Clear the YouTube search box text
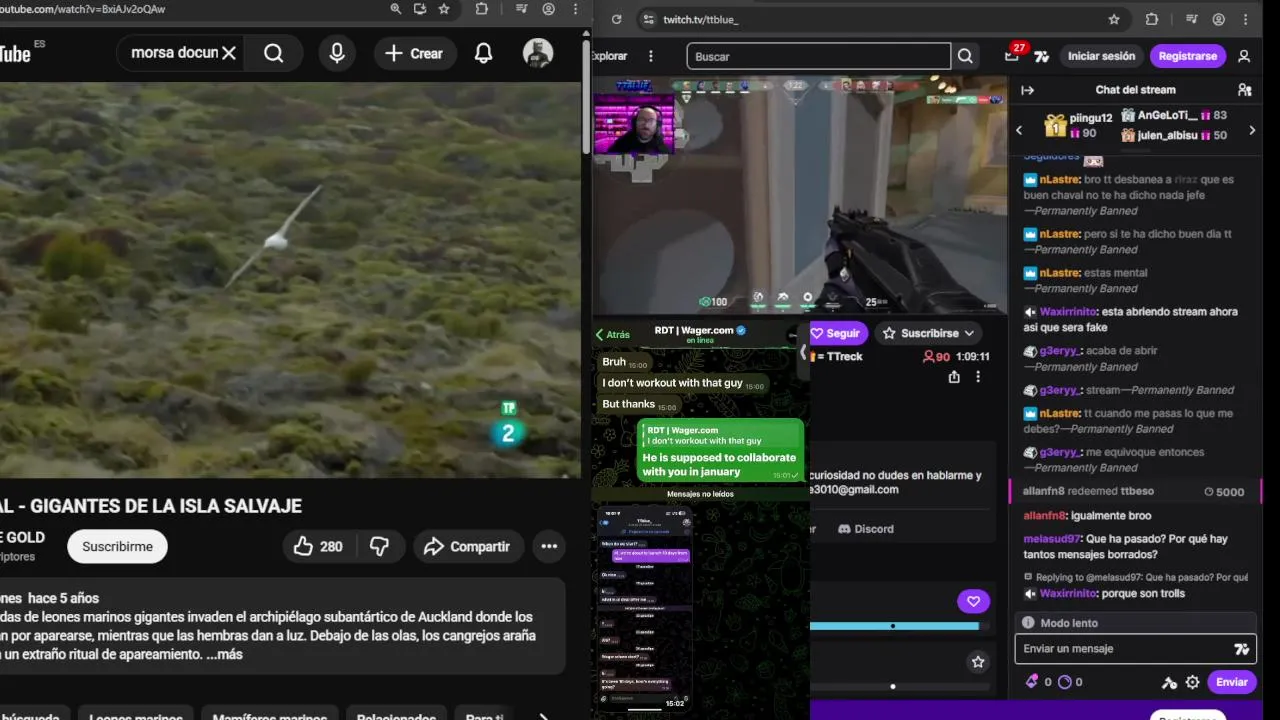The height and width of the screenshot is (720, 1280). tap(229, 53)
